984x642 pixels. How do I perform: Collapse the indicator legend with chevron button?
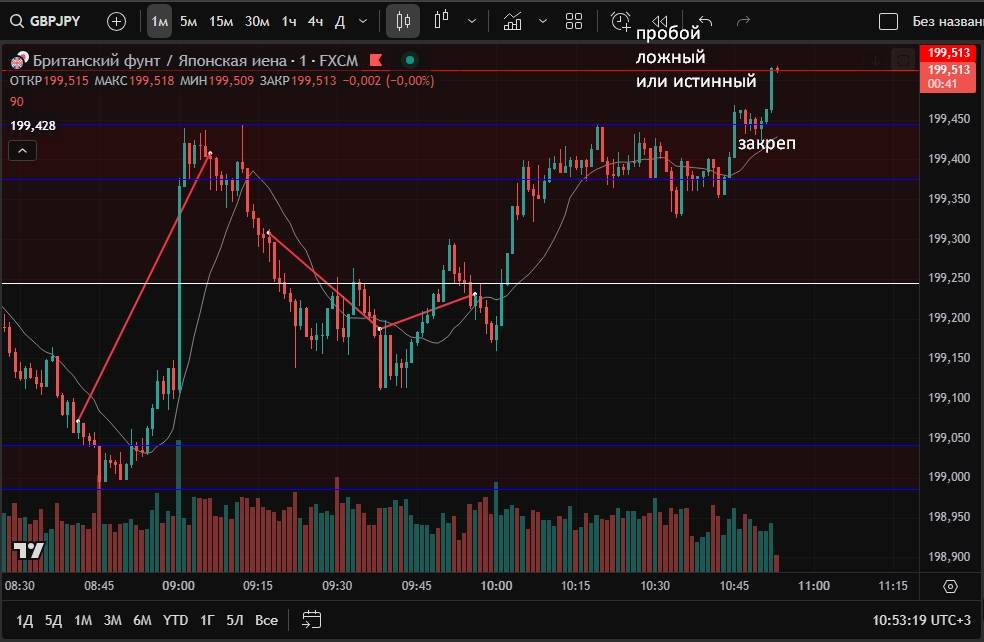pos(23,151)
